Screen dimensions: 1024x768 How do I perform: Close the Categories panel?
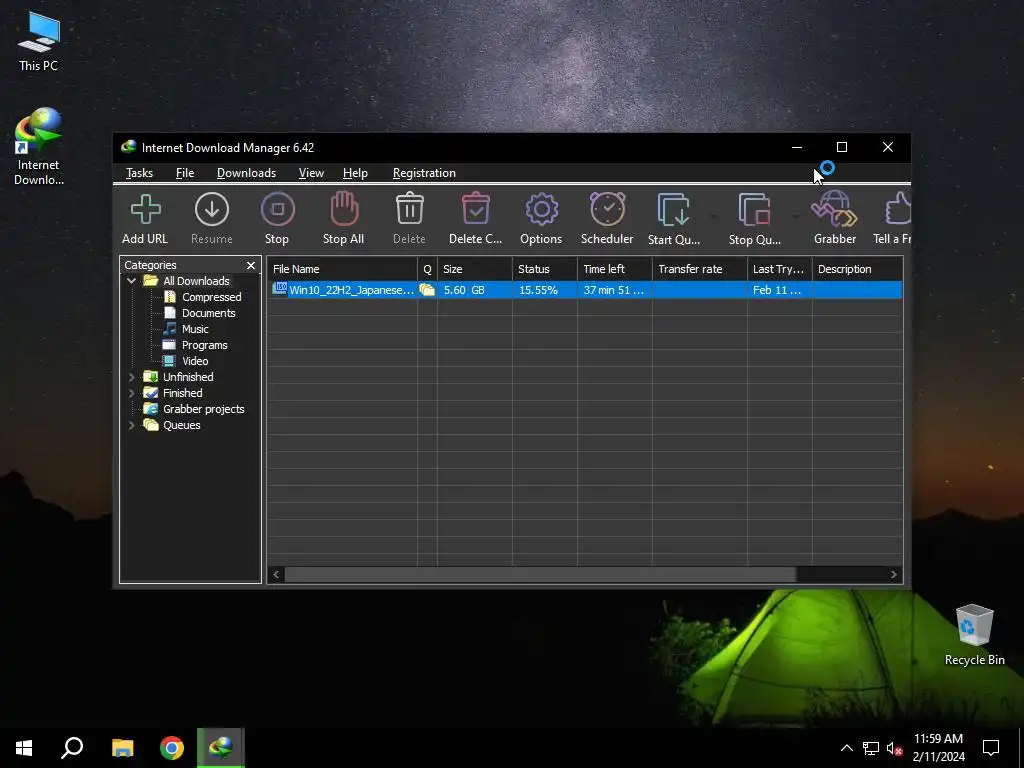(251, 265)
